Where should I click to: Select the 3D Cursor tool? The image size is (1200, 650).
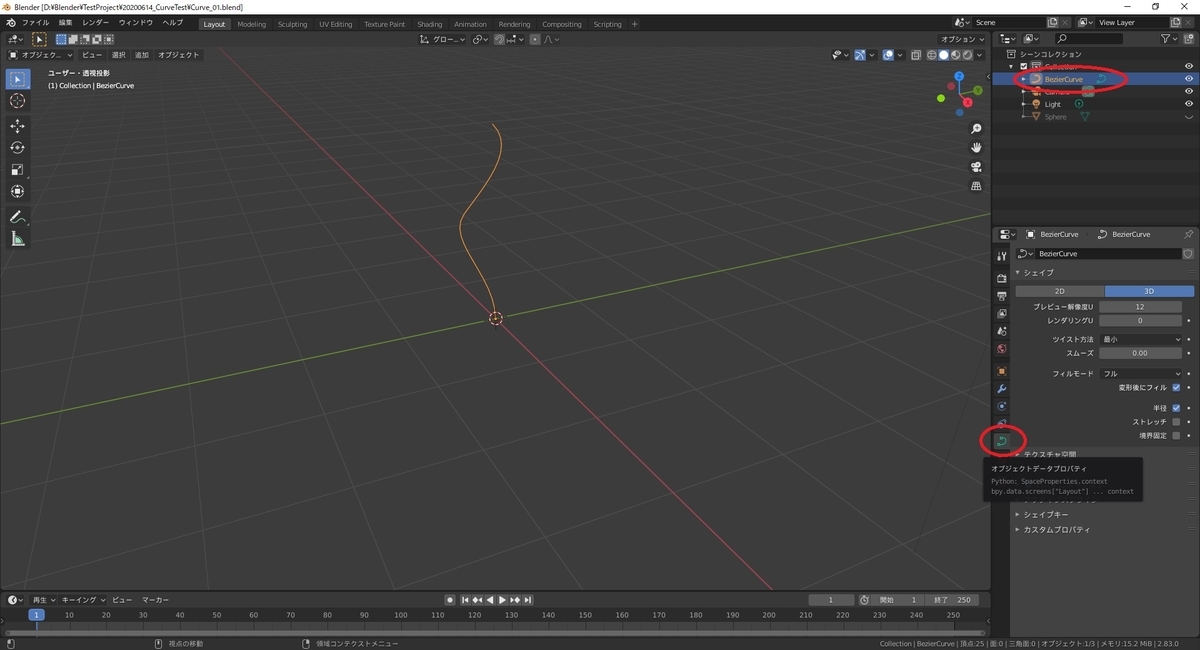click(18, 101)
